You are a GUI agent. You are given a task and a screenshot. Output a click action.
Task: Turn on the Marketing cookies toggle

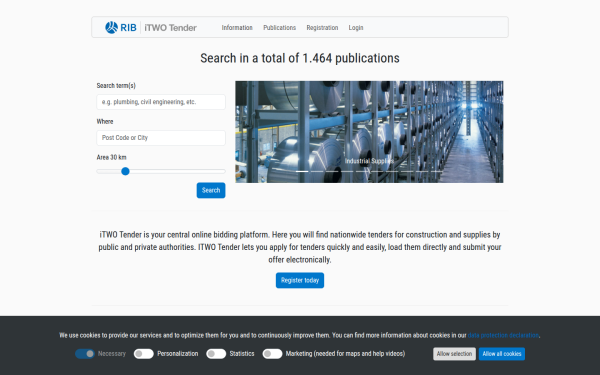[272, 354]
